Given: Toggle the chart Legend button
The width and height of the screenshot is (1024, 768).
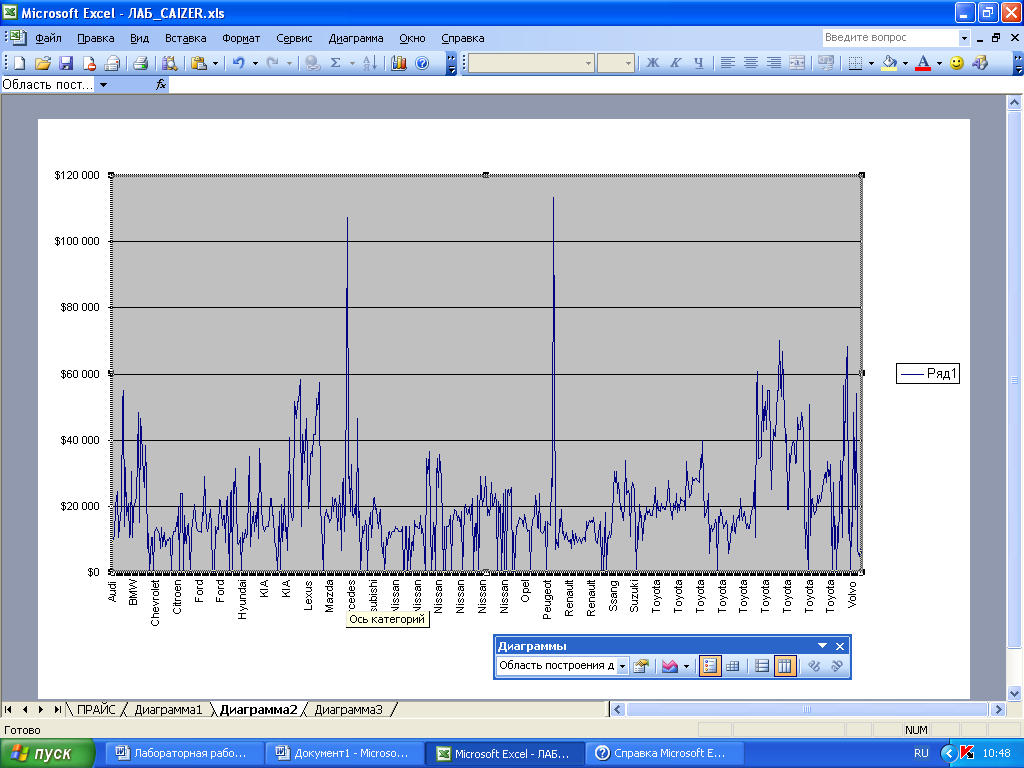Looking at the screenshot, I should pyautogui.click(x=710, y=665).
